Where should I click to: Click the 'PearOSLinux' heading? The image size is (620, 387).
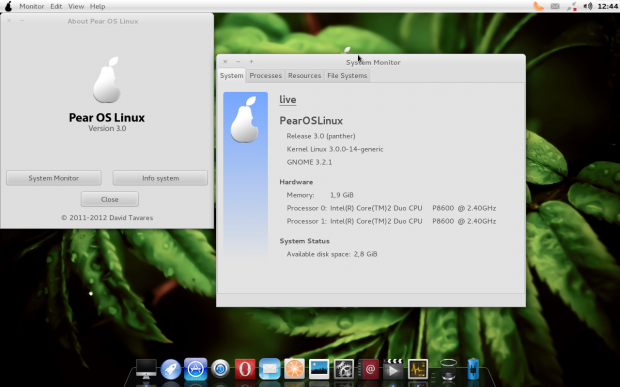click(311, 121)
